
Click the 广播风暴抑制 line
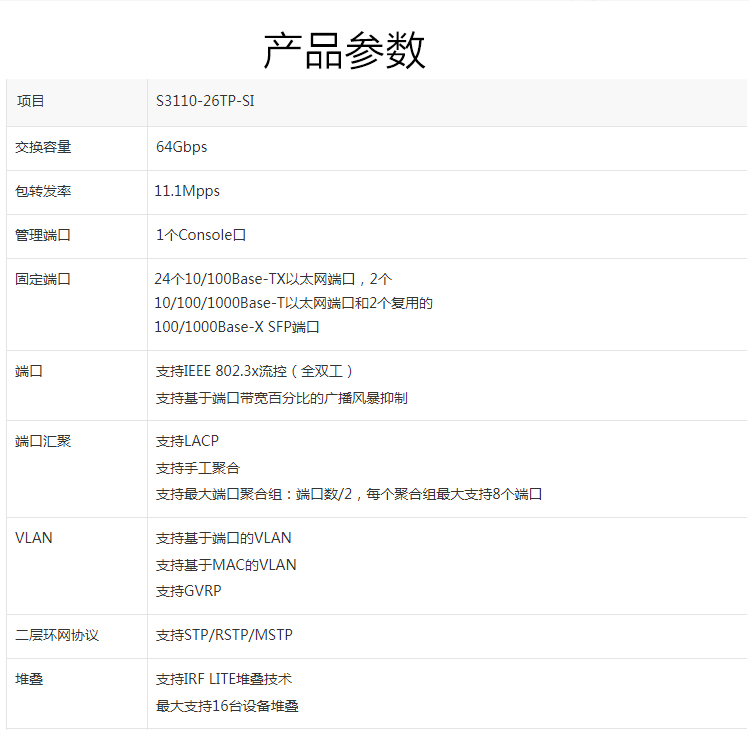click(282, 398)
